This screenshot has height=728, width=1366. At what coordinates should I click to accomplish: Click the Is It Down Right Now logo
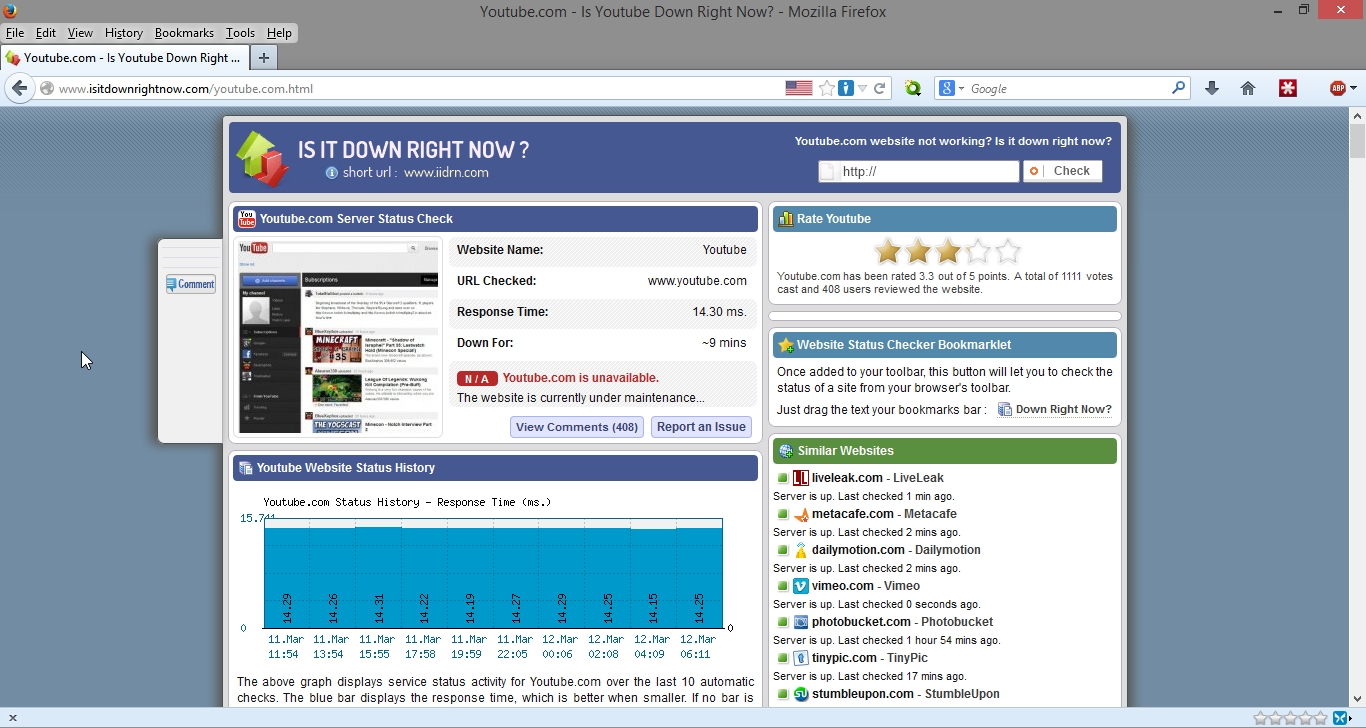click(x=263, y=158)
